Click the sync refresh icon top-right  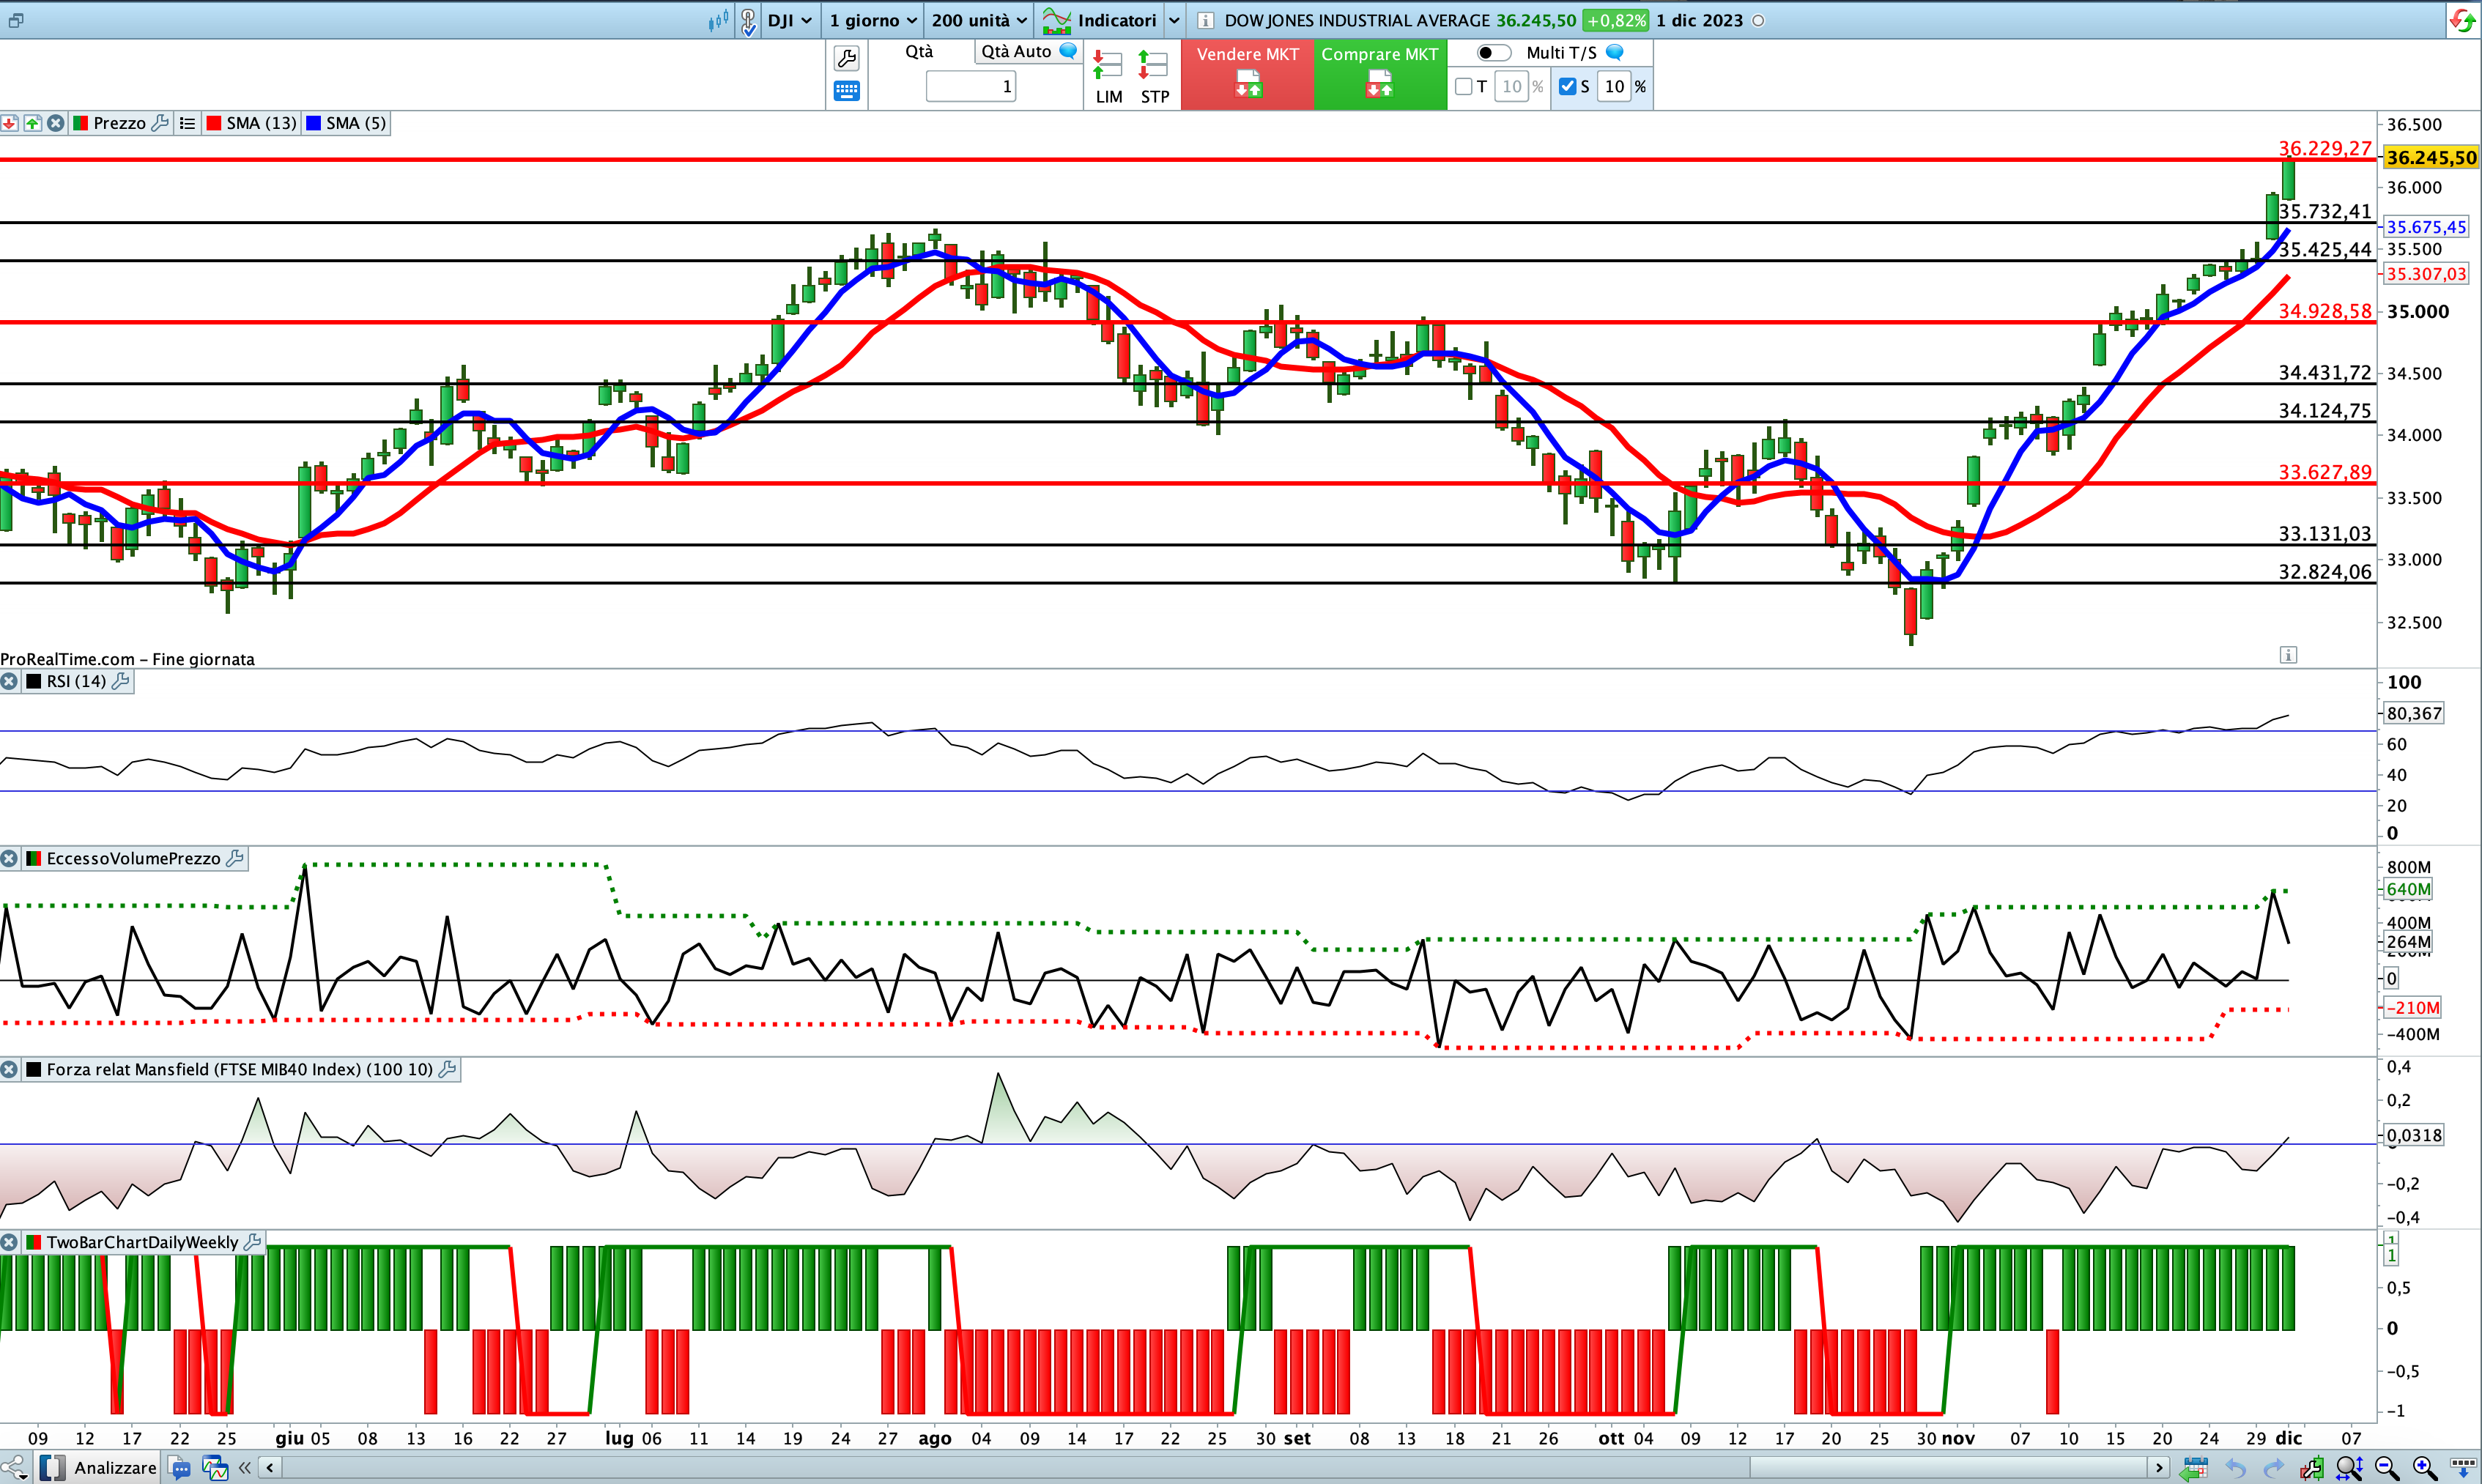(x=2462, y=21)
